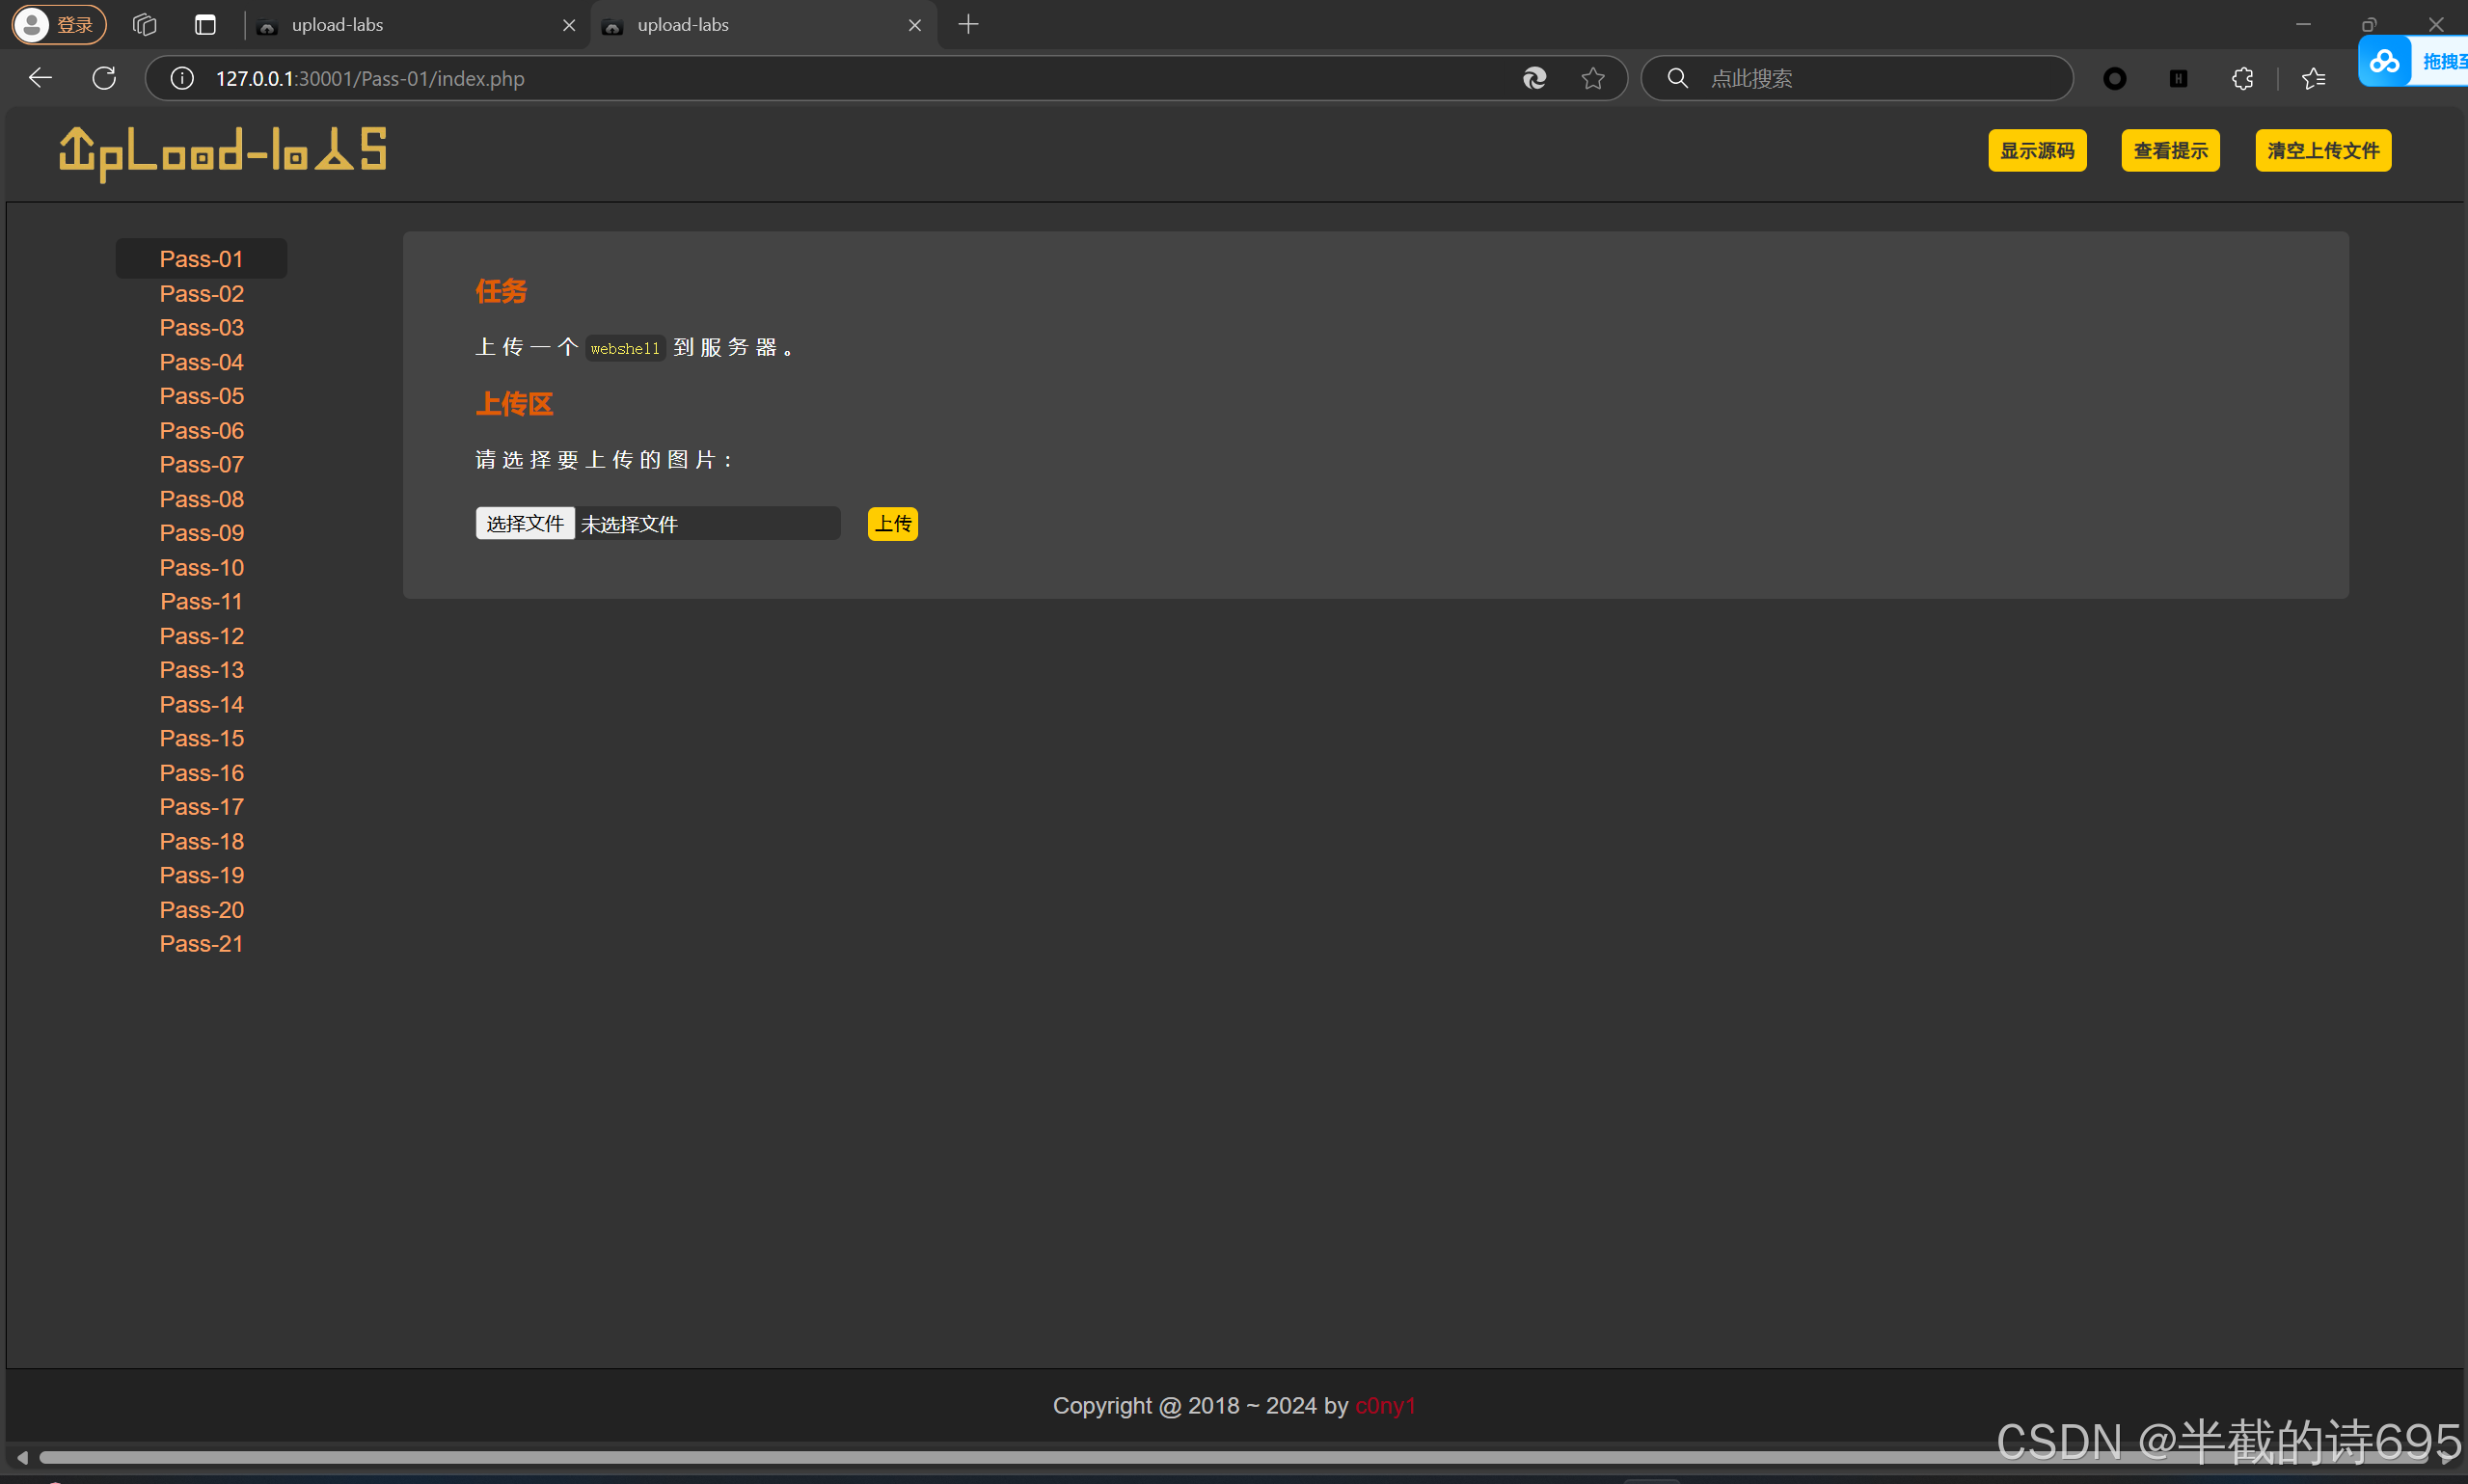Click 清空上传文件 button
The image size is (2468, 1484).
(2322, 151)
